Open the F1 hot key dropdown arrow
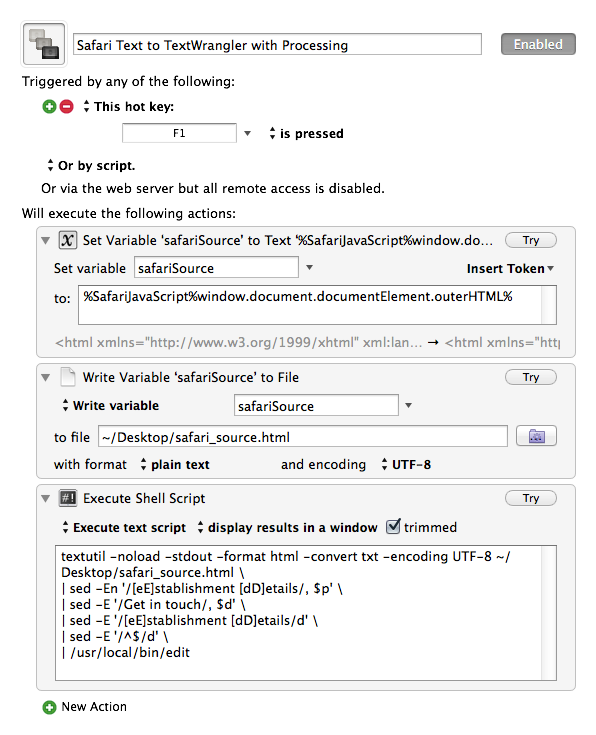The height and width of the screenshot is (735, 596). coord(247,134)
